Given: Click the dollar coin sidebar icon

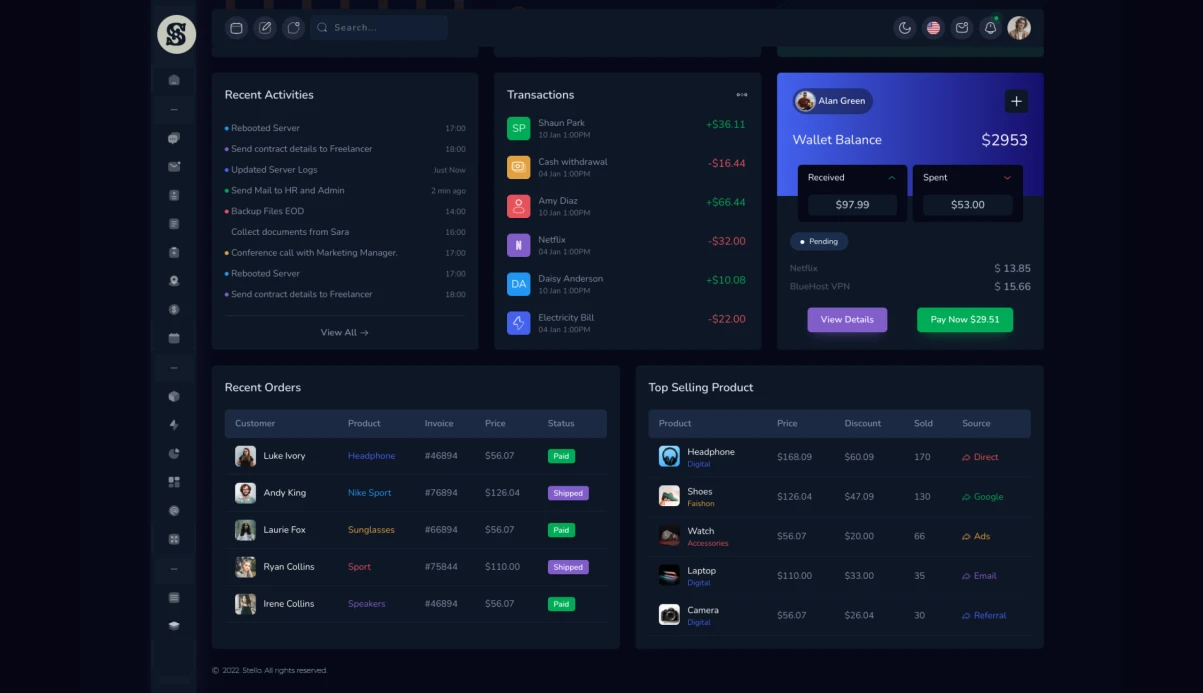Looking at the screenshot, I should 174,310.
